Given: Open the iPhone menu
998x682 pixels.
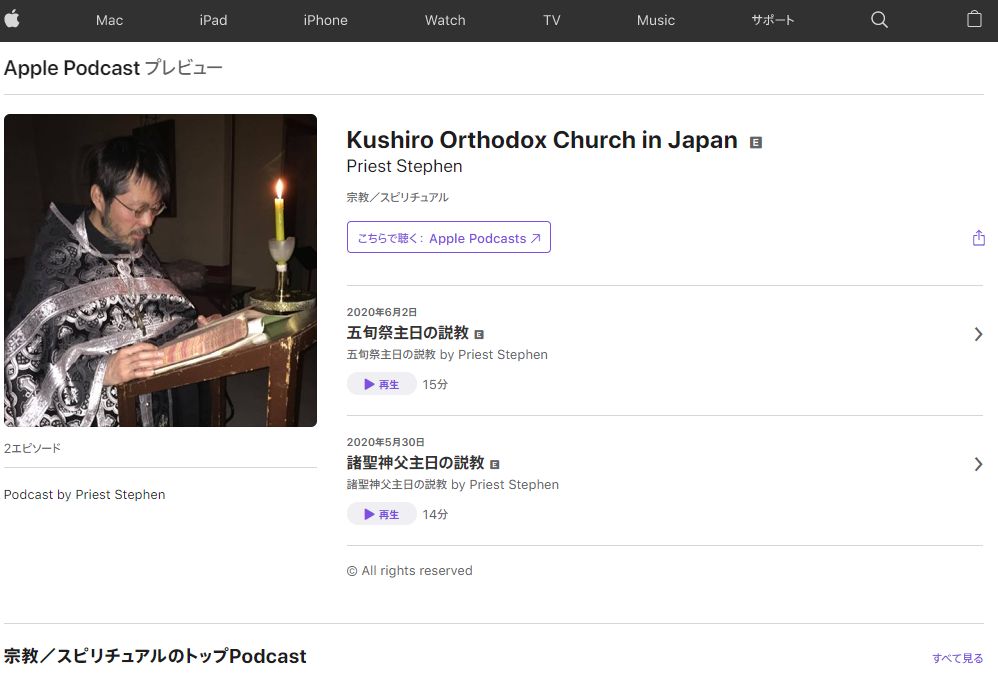Looking at the screenshot, I should [325, 20].
